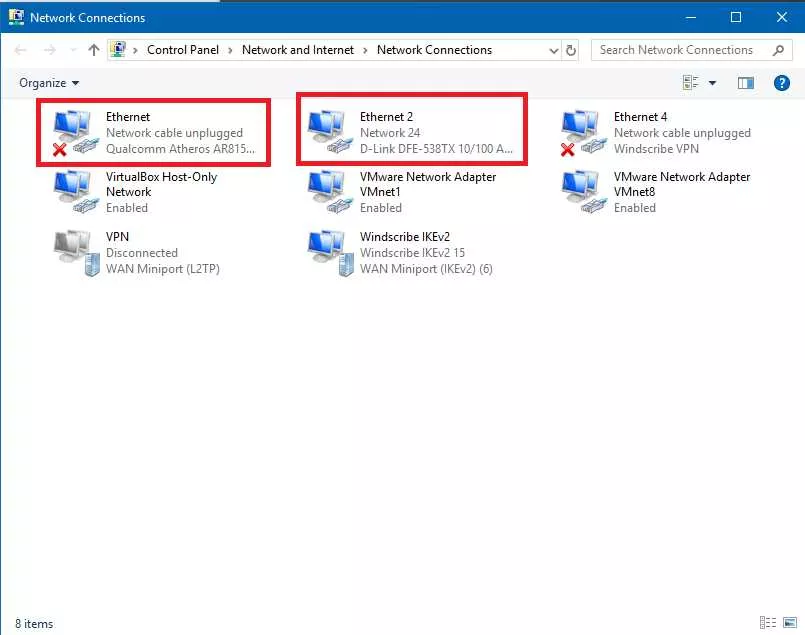Select VMware VMnet8 adapter icon
Image resolution: width=805 pixels, height=635 pixels.
click(583, 192)
